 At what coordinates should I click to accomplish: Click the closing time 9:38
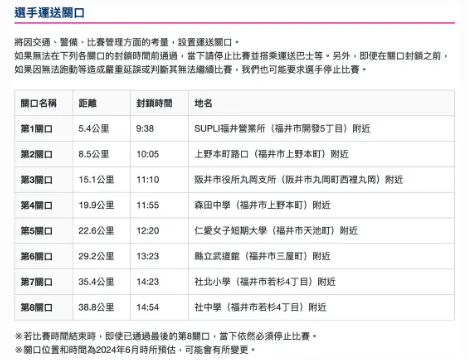coord(145,129)
